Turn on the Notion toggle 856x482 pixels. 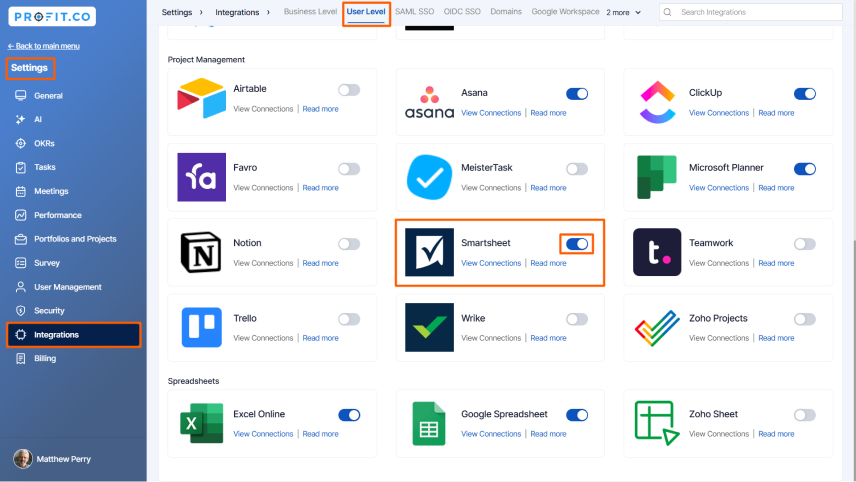click(349, 244)
